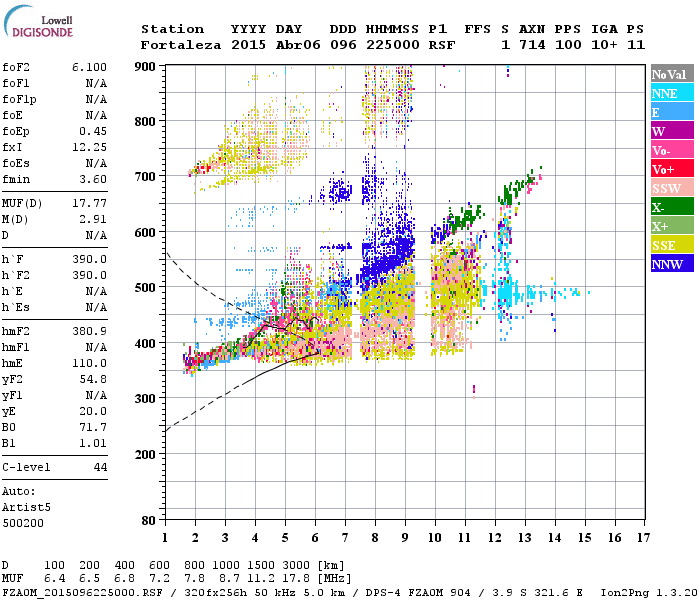This screenshot has height=600, width=700.
Task: Click the Abr06 date in header
Action: point(298,45)
